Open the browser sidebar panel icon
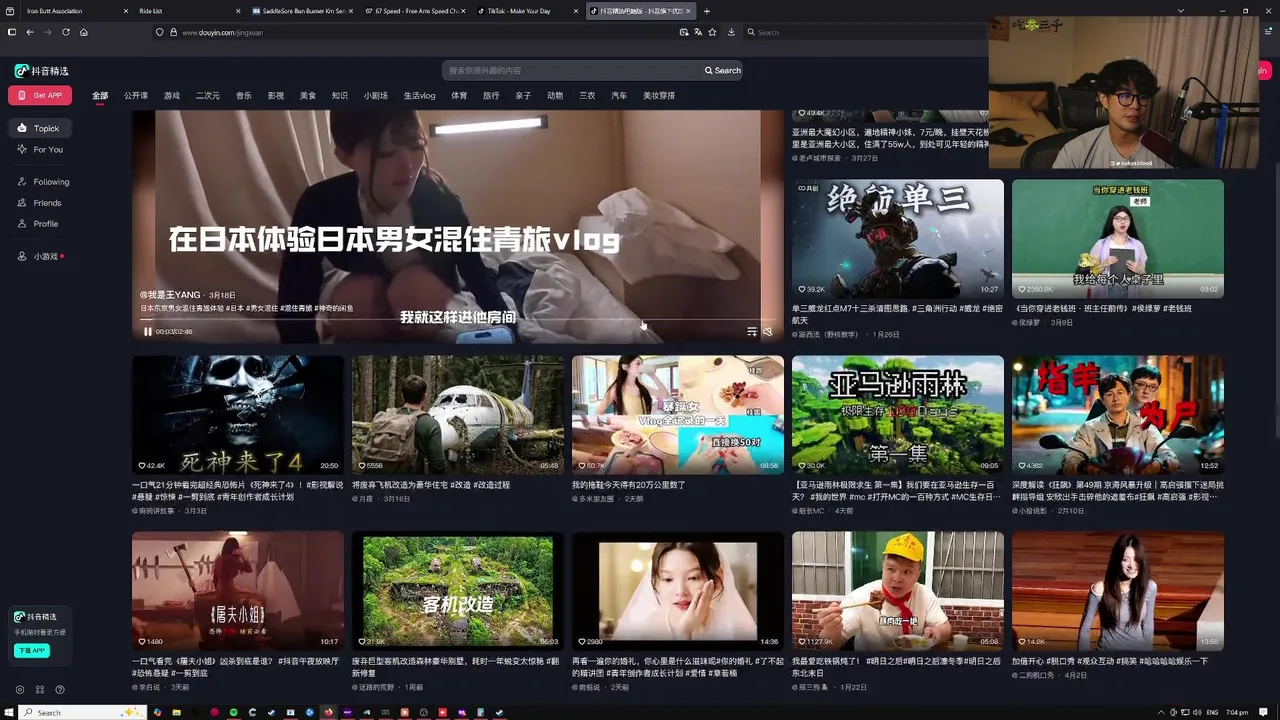Screen dimensions: 1280x720 pyautogui.click(x=12, y=32)
